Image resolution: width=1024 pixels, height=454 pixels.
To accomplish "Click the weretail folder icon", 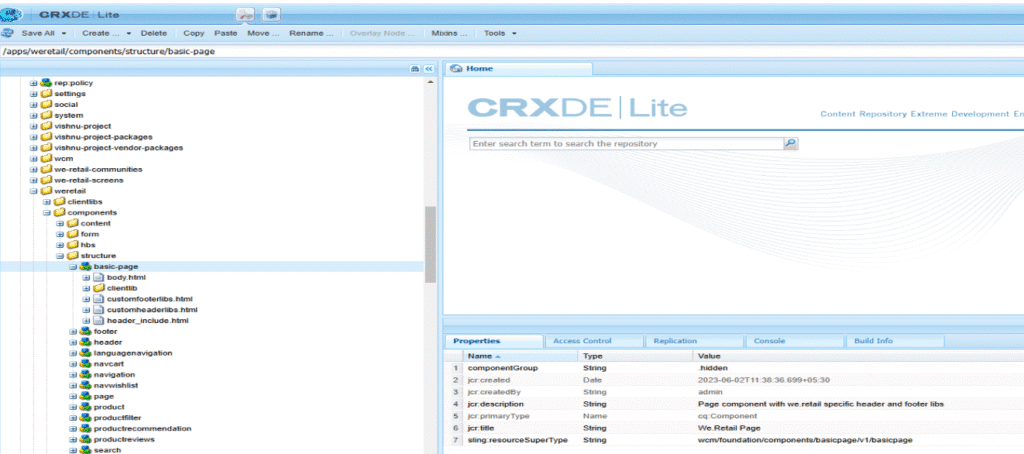I will point(46,191).
